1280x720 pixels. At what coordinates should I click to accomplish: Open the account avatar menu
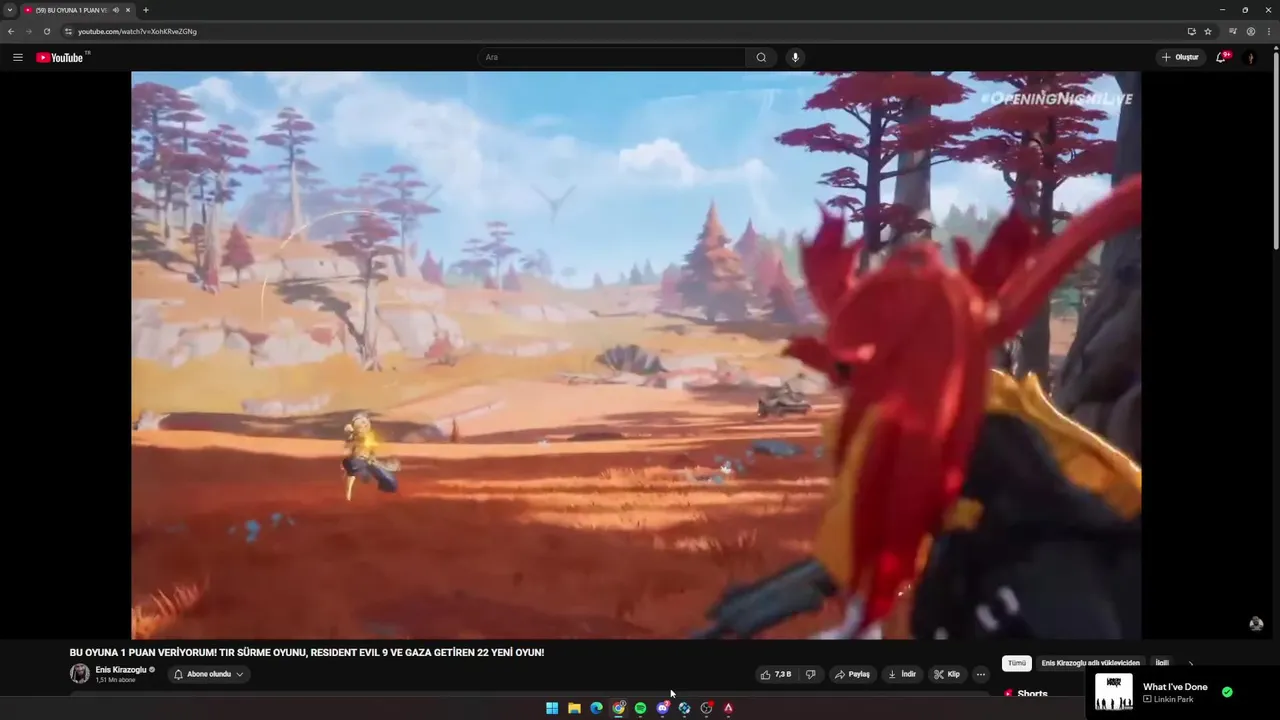click(1250, 57)
